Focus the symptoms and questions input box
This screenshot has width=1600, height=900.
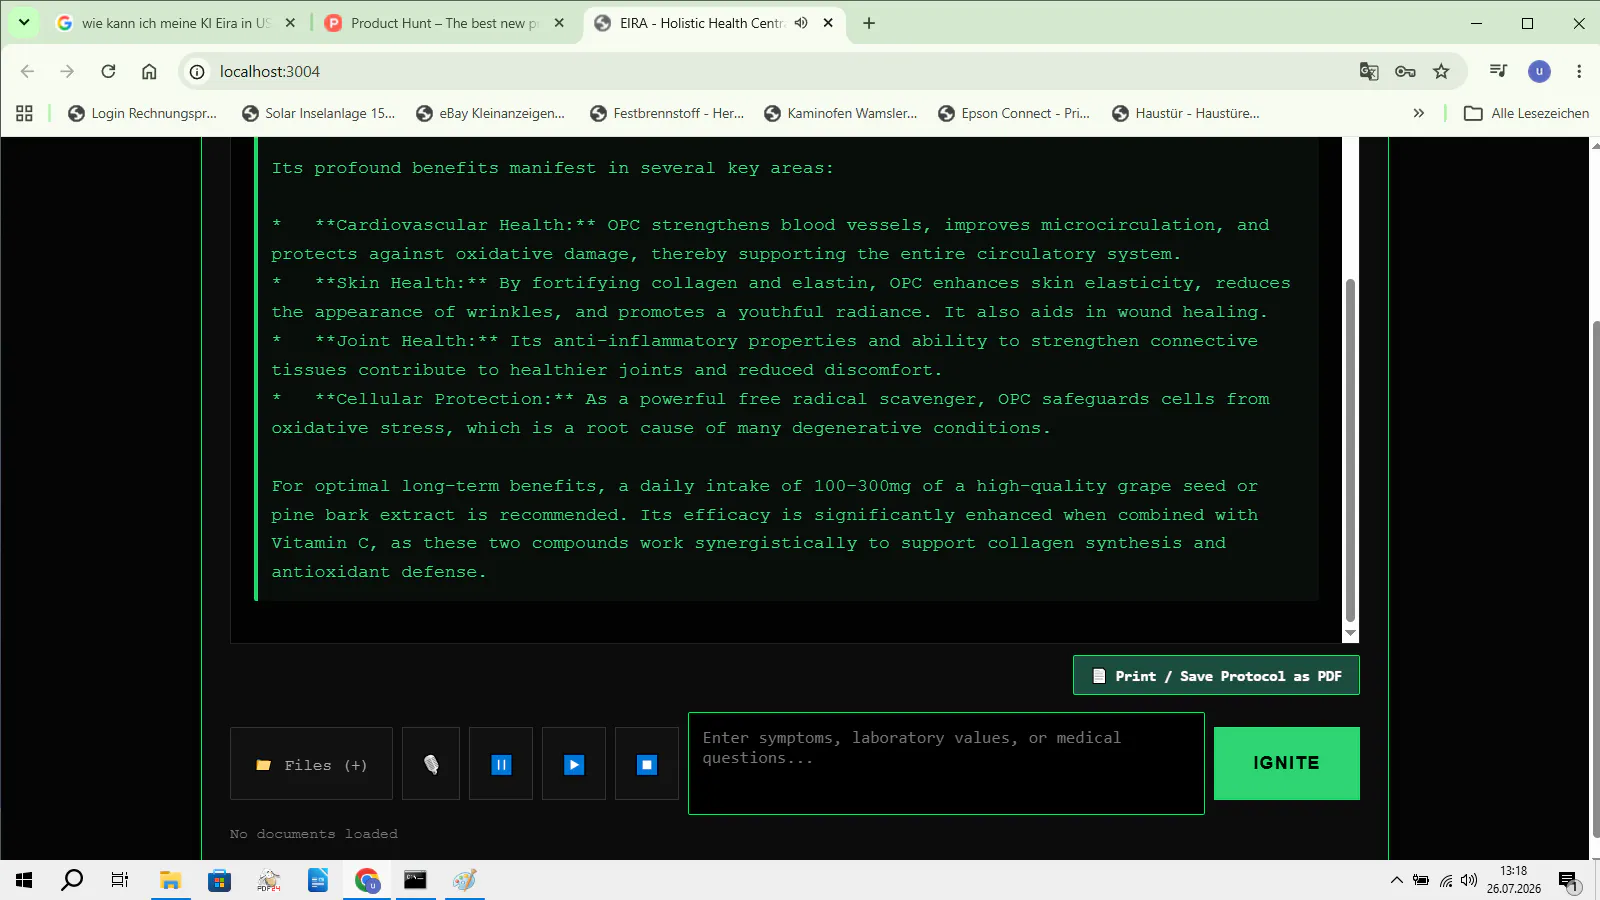(x=946, y=763)
